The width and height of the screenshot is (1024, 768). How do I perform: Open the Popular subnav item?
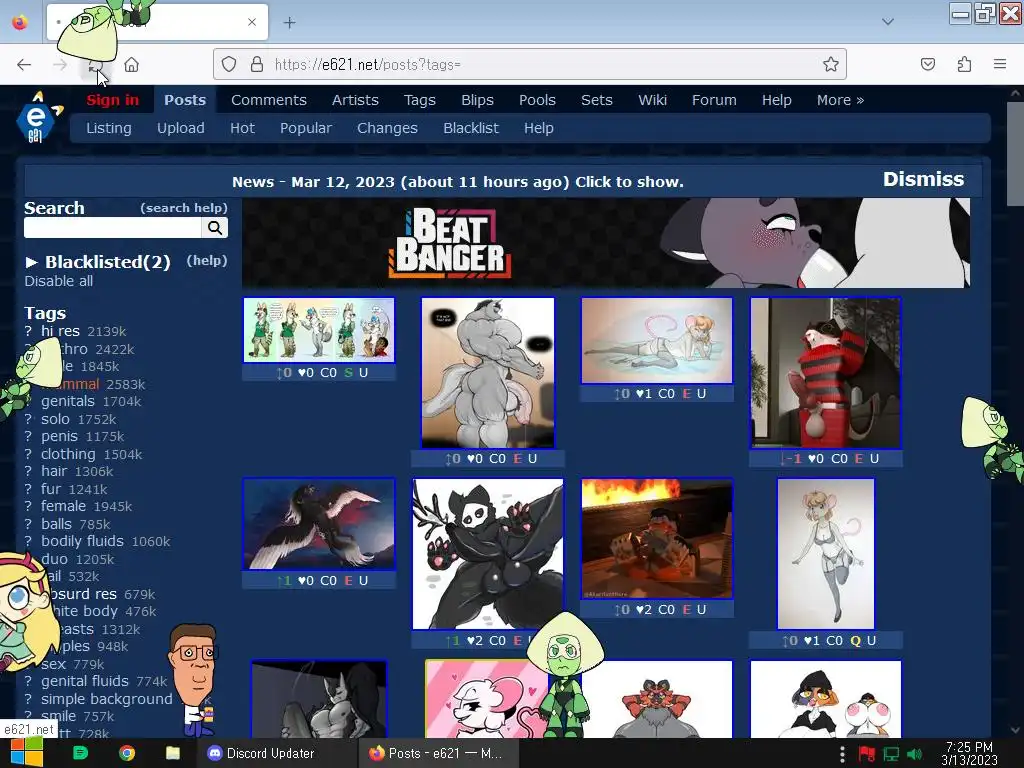[x=306, y=128]
